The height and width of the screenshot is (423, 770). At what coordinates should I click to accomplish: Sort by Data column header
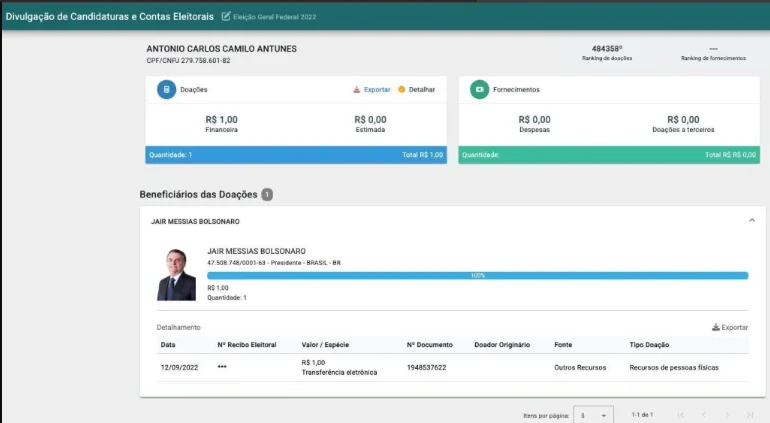click(x=168, y=345)
